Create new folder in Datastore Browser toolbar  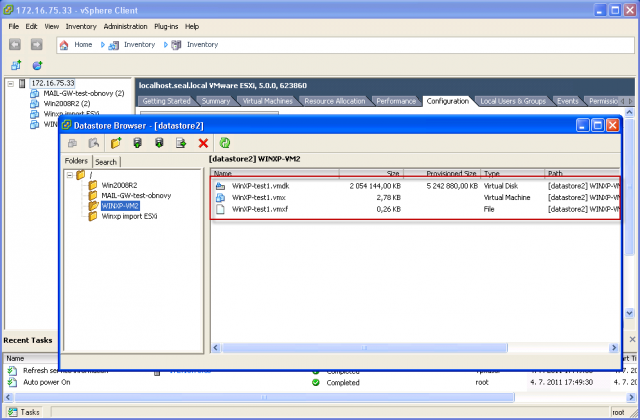(116, 143)
